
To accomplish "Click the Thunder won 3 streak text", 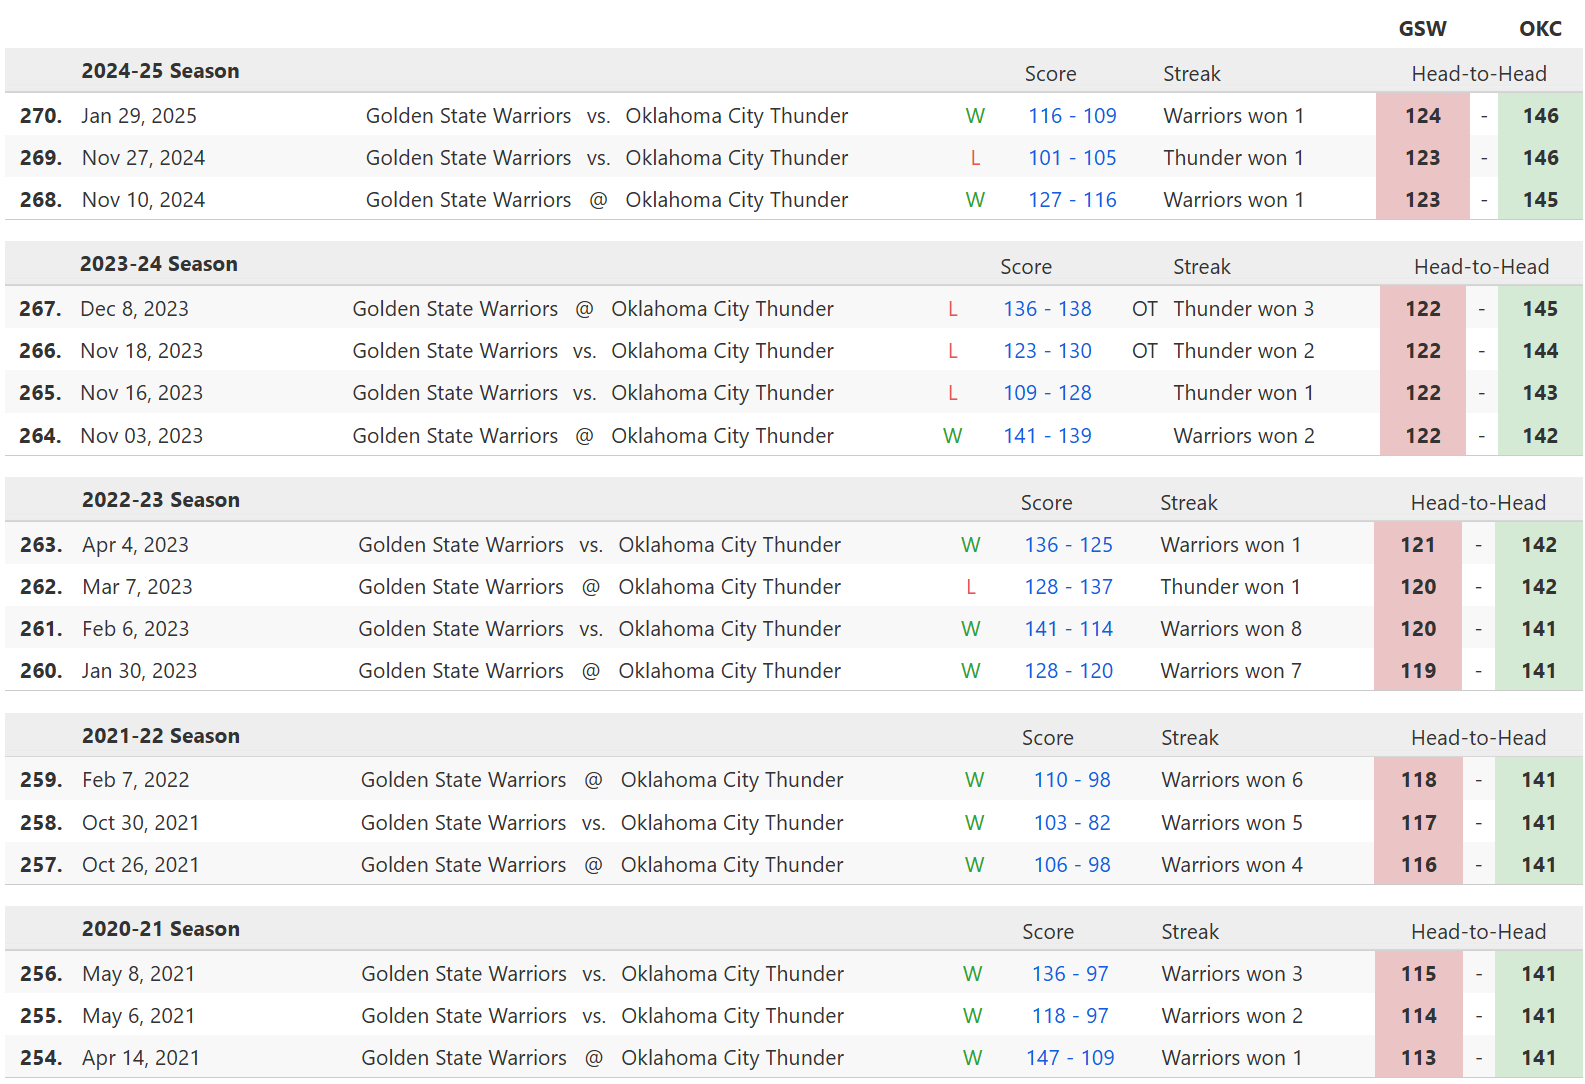I will 1243,309.
